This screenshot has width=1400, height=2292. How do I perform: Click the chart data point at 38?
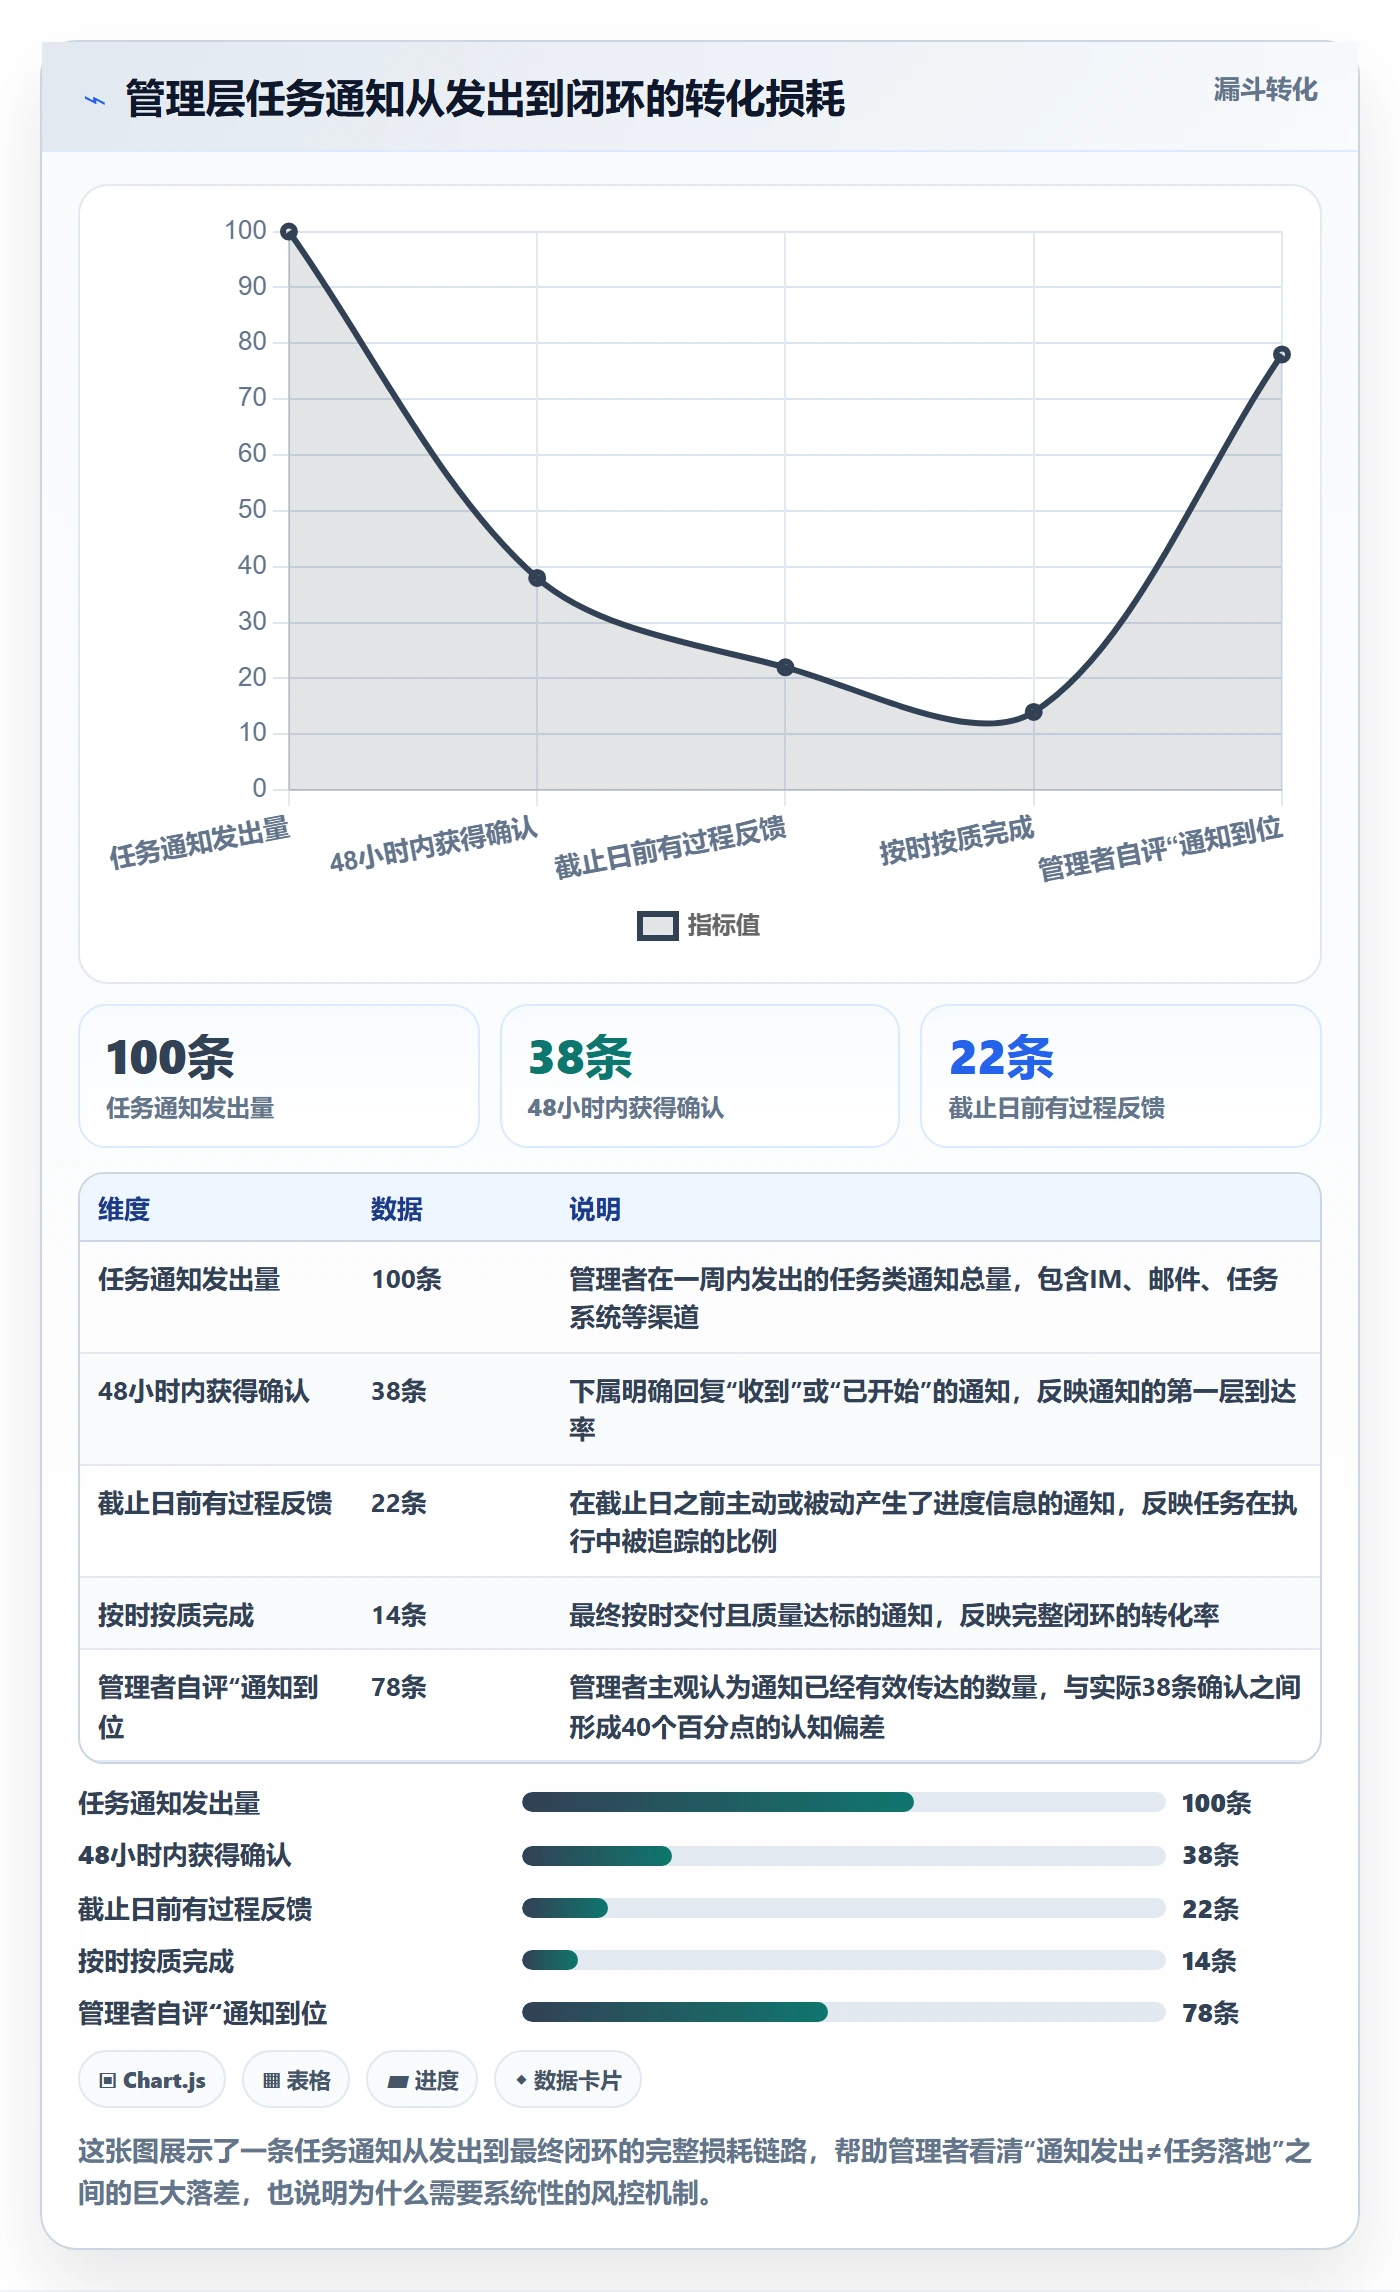[x=537, y=578]
